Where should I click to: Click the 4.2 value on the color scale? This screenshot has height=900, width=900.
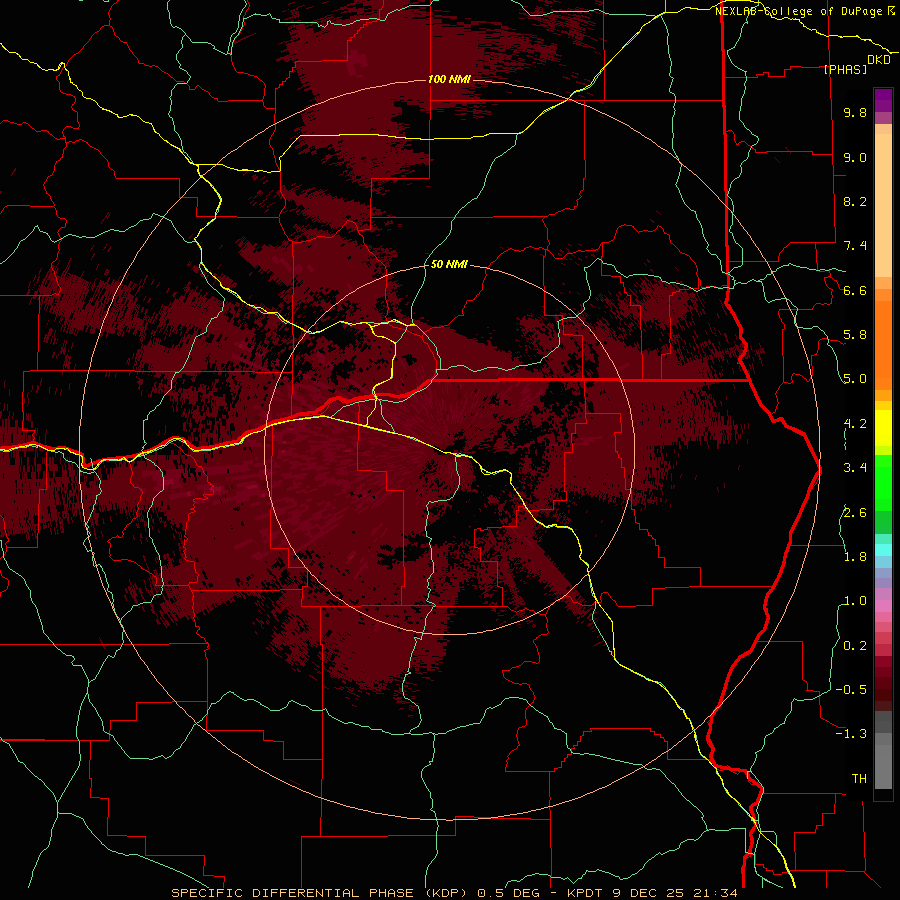tap(855, 424)
